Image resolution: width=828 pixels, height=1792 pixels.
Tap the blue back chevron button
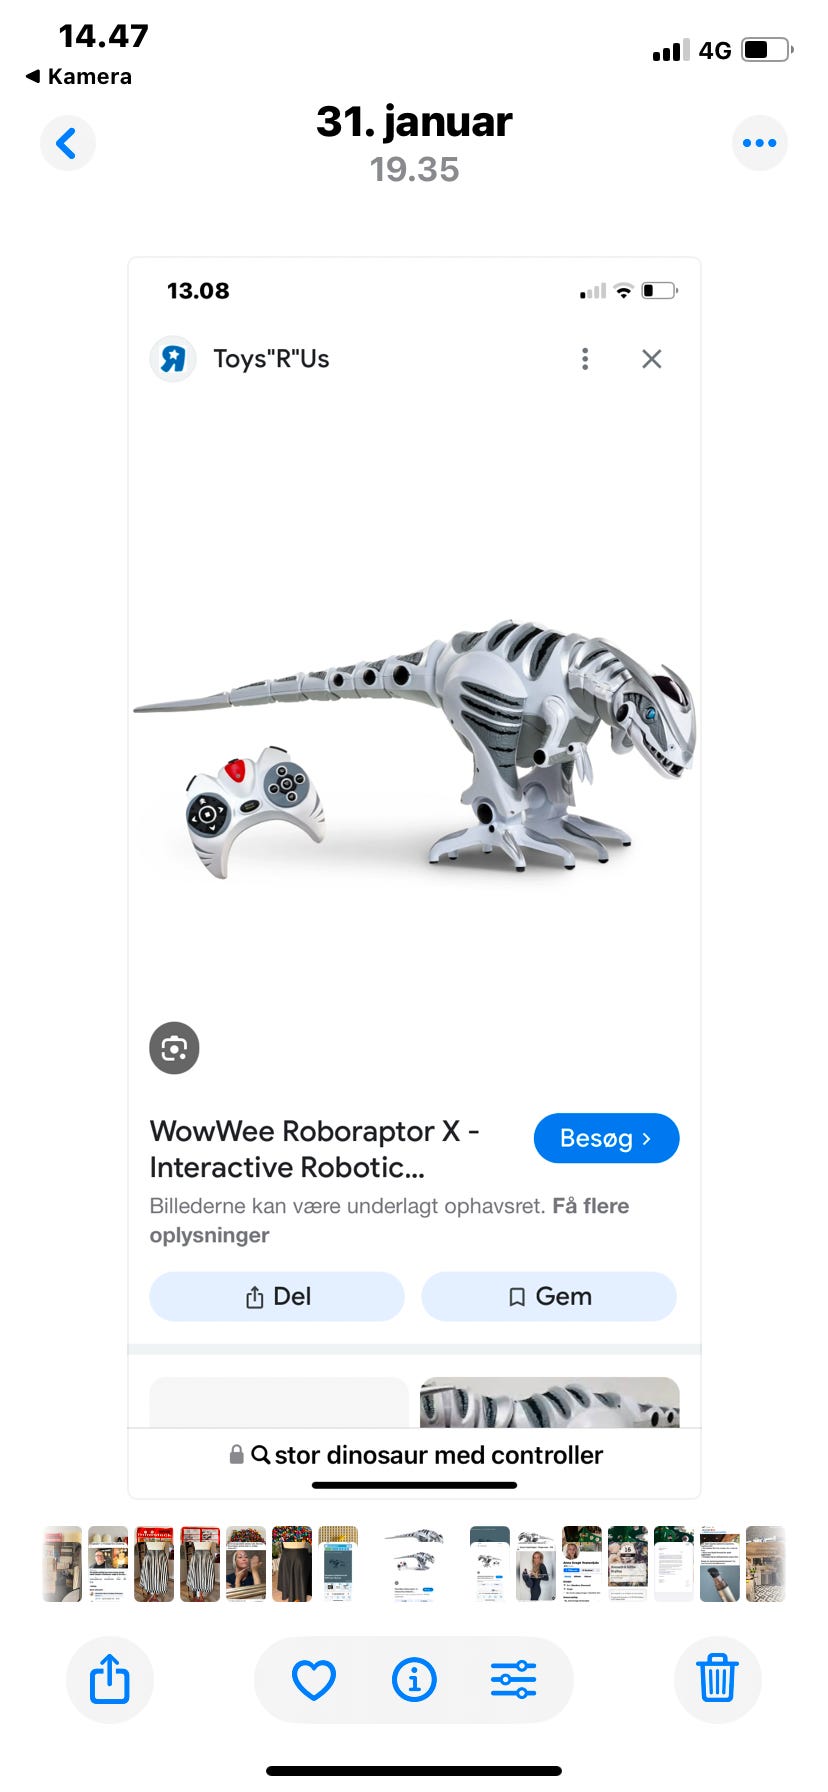67,143
